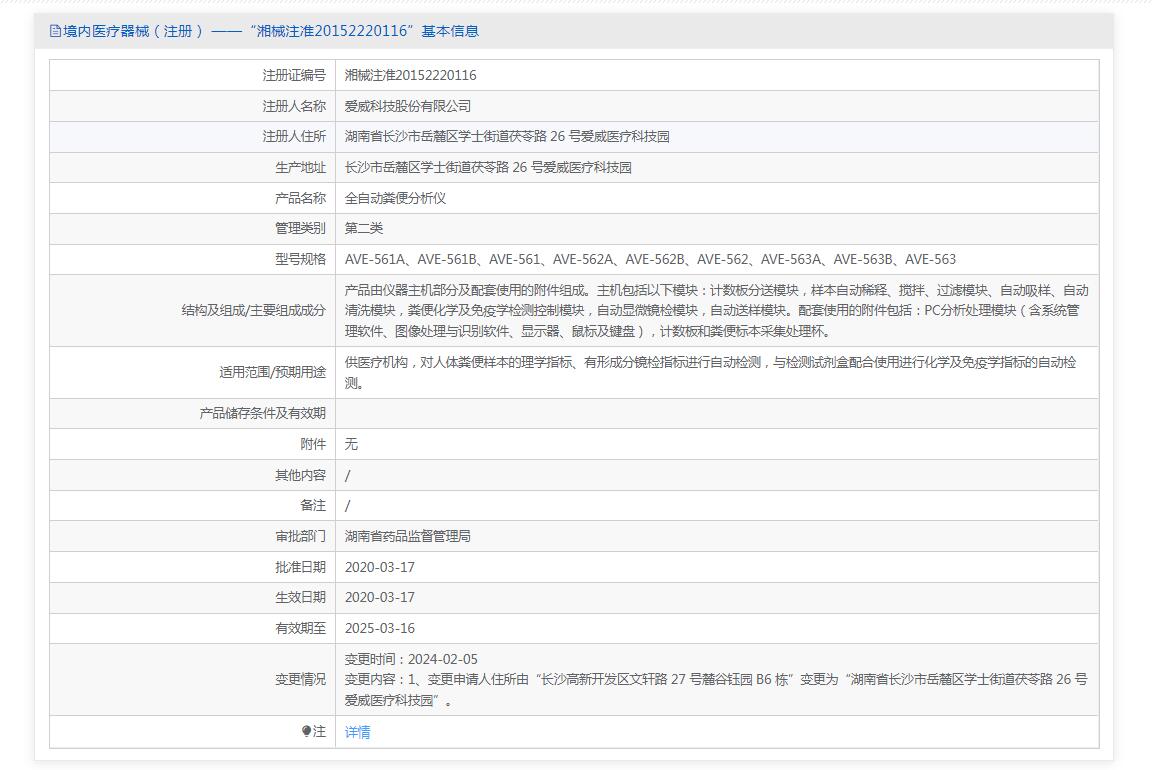
Task: Click the model list starting with AVE-561A
Action: 650,259
